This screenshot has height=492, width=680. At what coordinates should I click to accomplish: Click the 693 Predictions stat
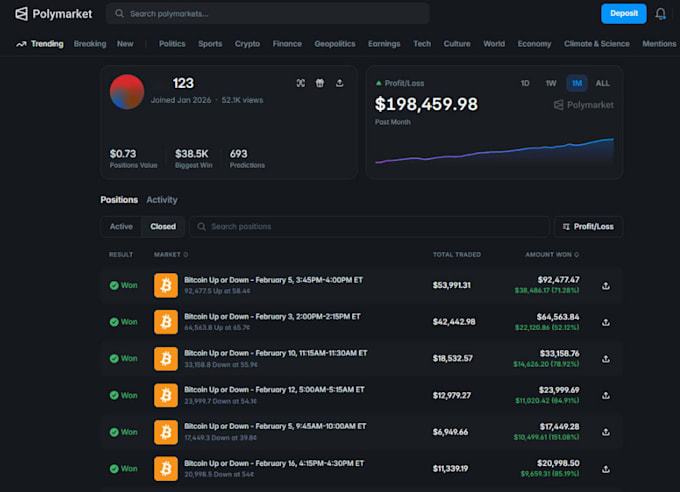pos(247,158)
